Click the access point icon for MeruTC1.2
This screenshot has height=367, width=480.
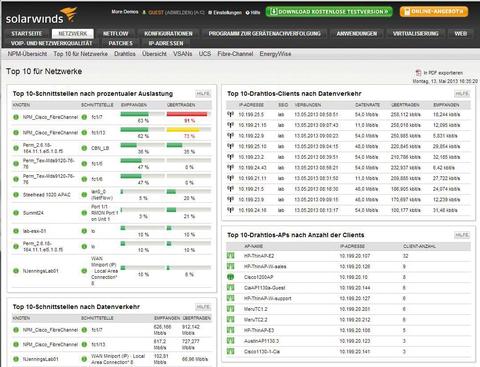(230, 309)
